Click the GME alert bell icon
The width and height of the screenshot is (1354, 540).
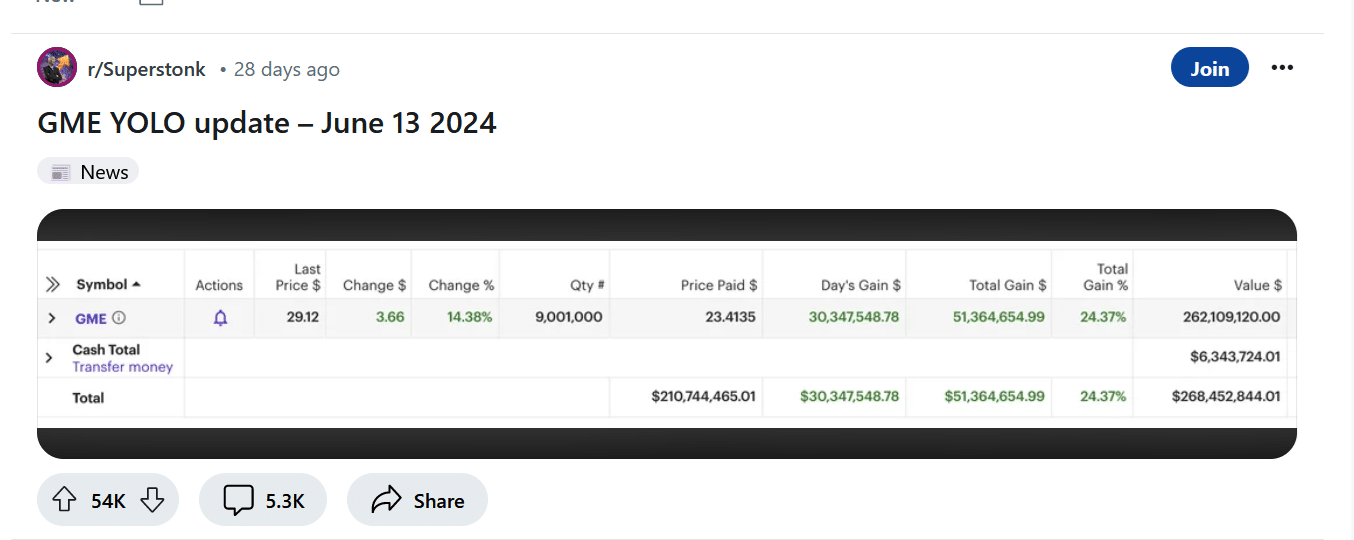tap(221, 318)
